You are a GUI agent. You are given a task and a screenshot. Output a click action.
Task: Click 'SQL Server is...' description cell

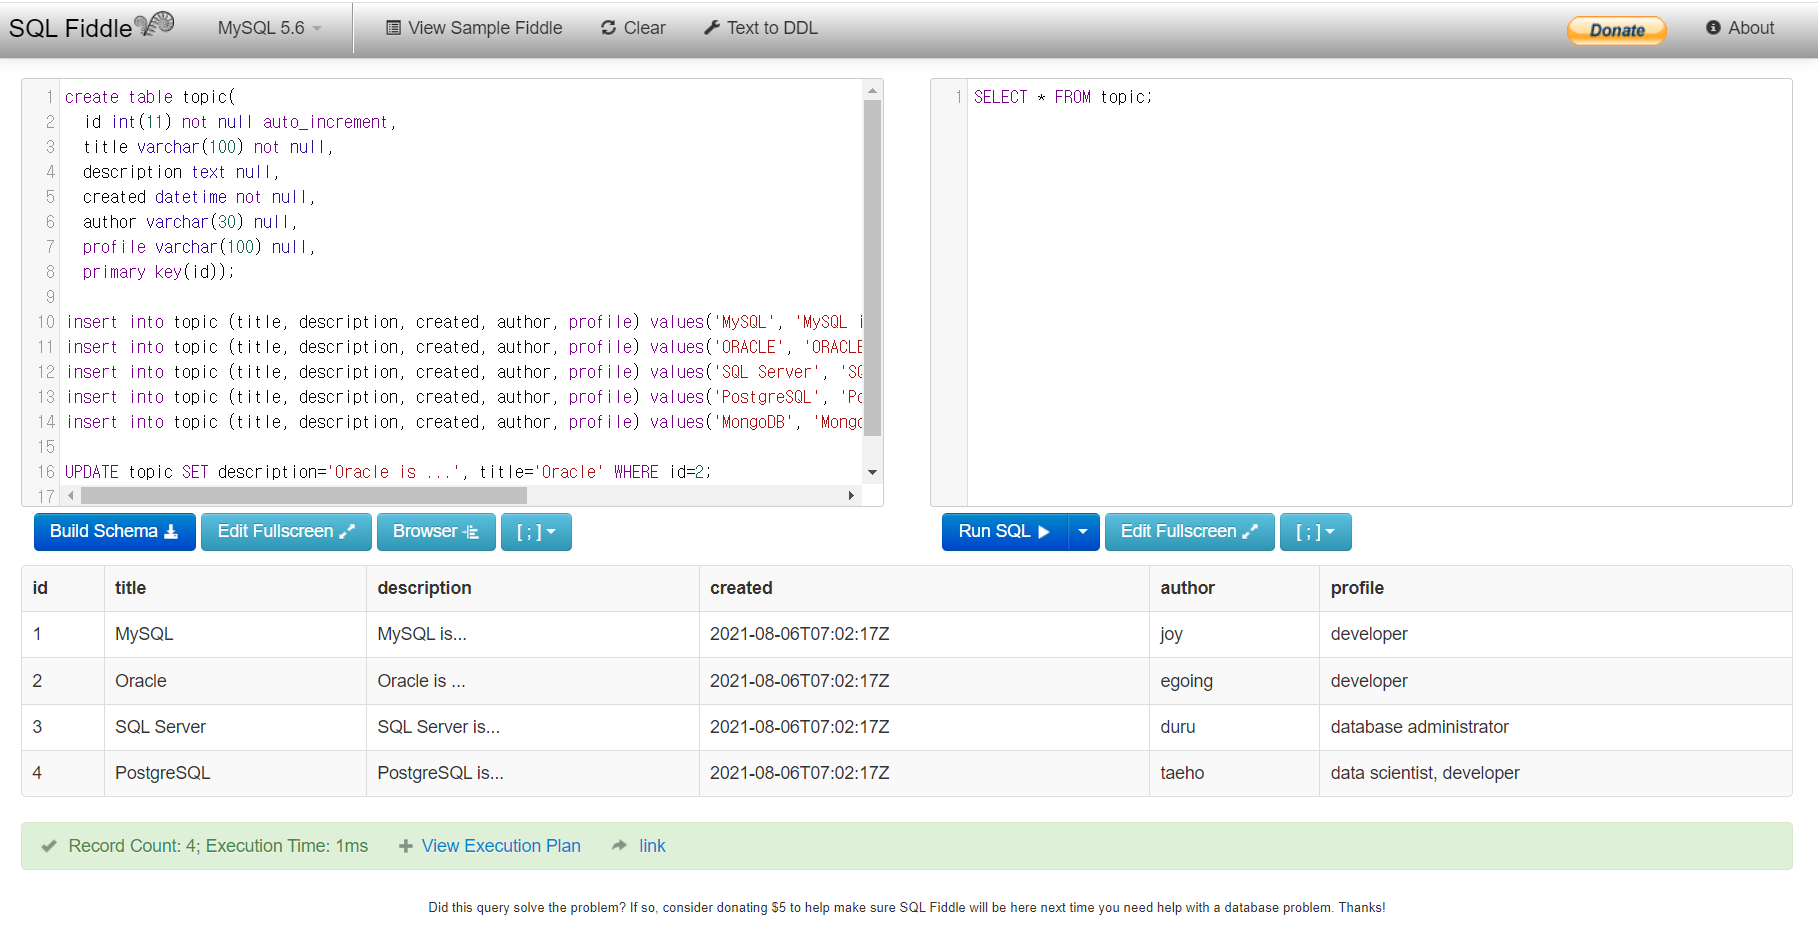click(532, 727)
